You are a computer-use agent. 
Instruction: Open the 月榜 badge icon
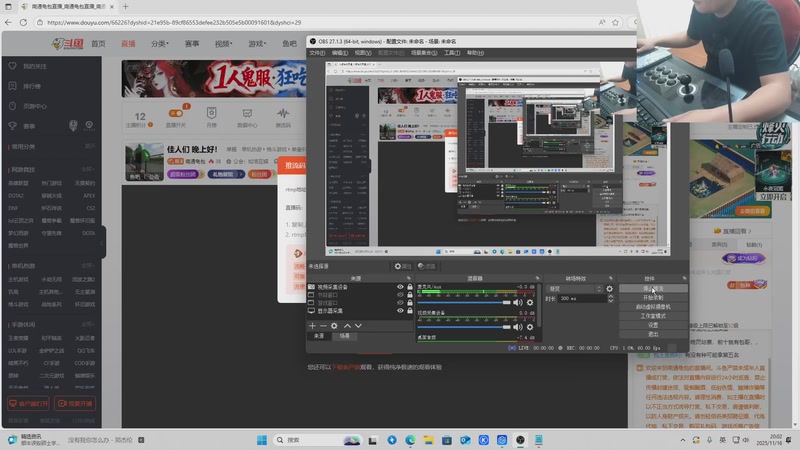pos(211,113)
